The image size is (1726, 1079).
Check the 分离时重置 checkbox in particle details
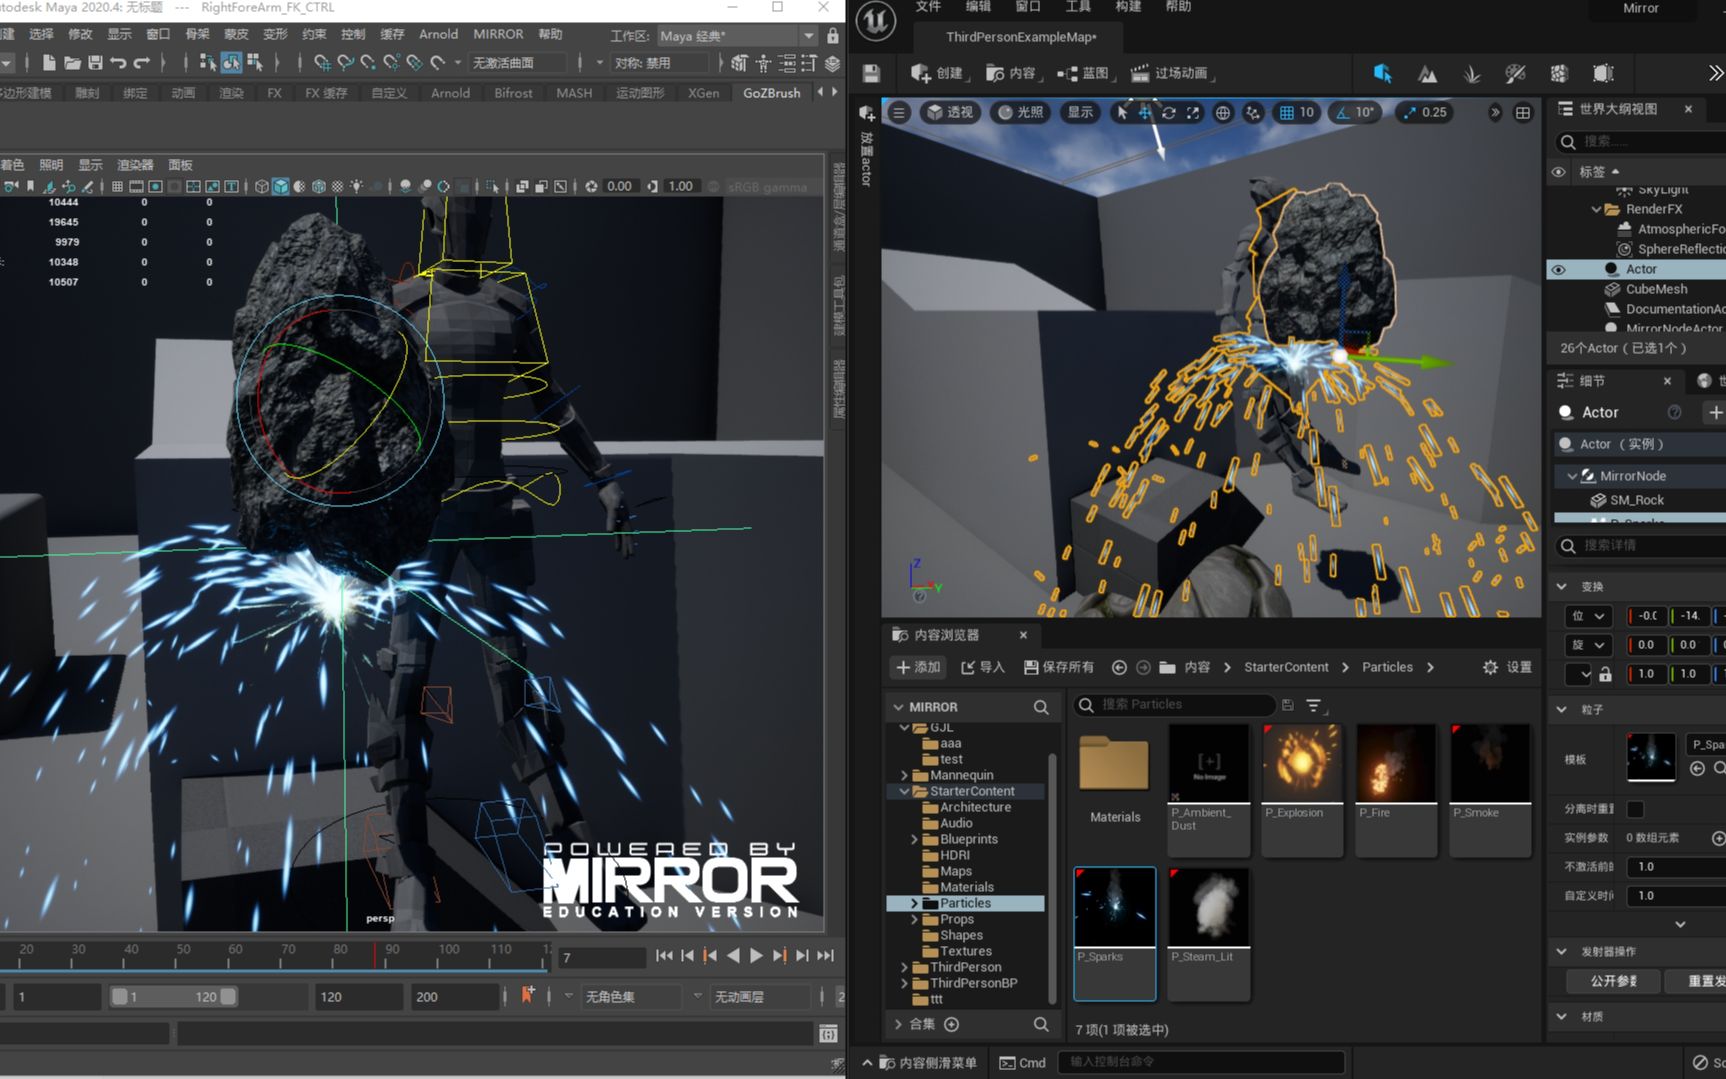[x=1636, y=809]
